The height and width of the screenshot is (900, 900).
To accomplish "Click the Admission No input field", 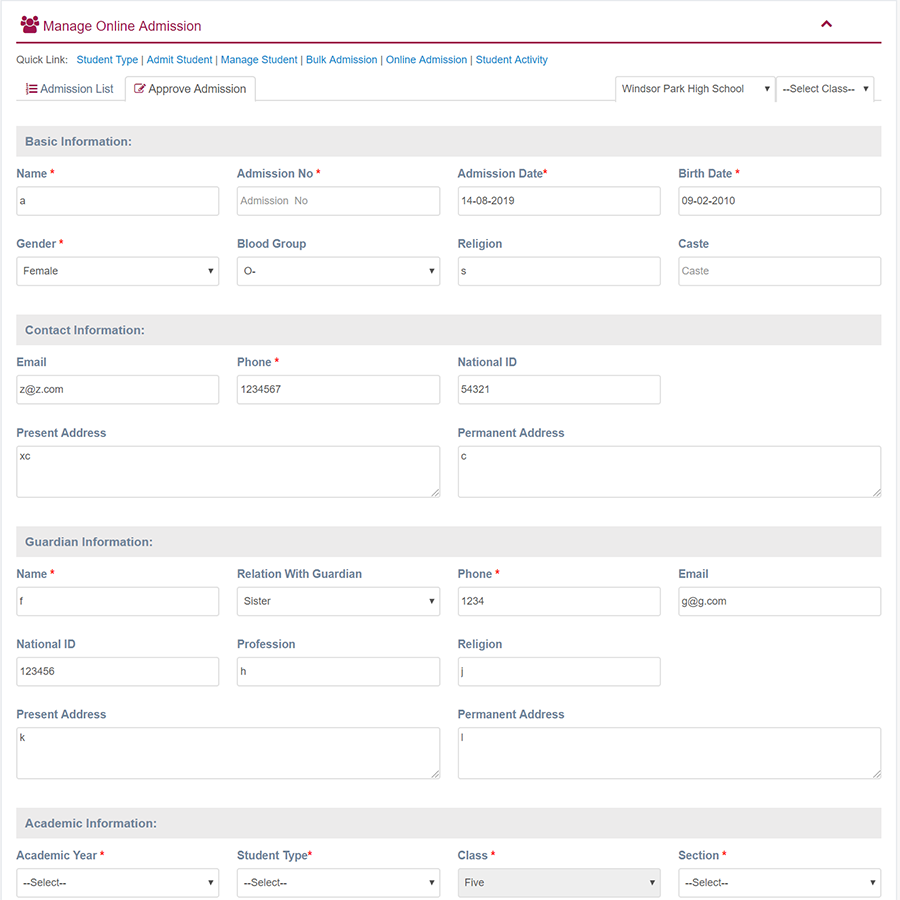I will [338, 201].
